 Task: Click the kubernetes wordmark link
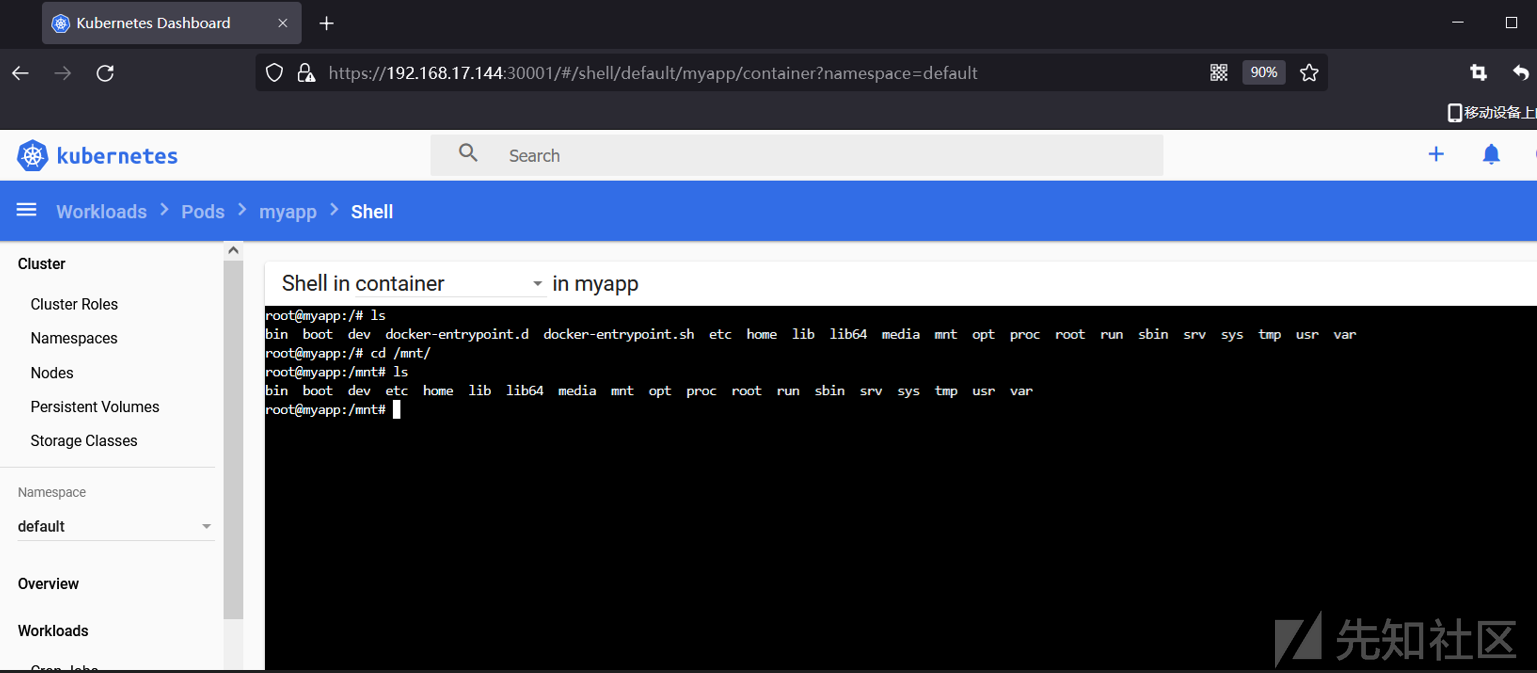[x=117, y=156]
